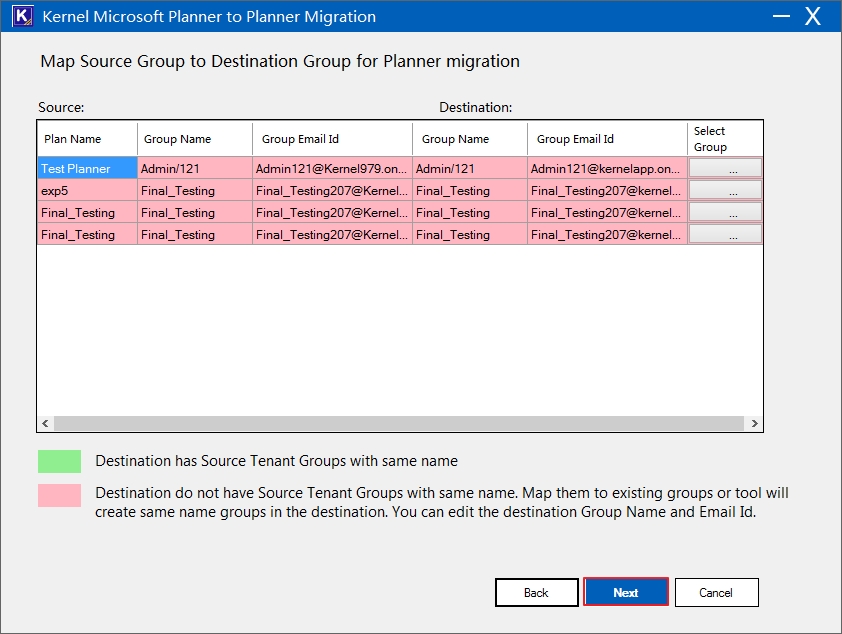
Task: Click the 'Destination has Source Tenant Groups' legend text
Action: [277, 461]
